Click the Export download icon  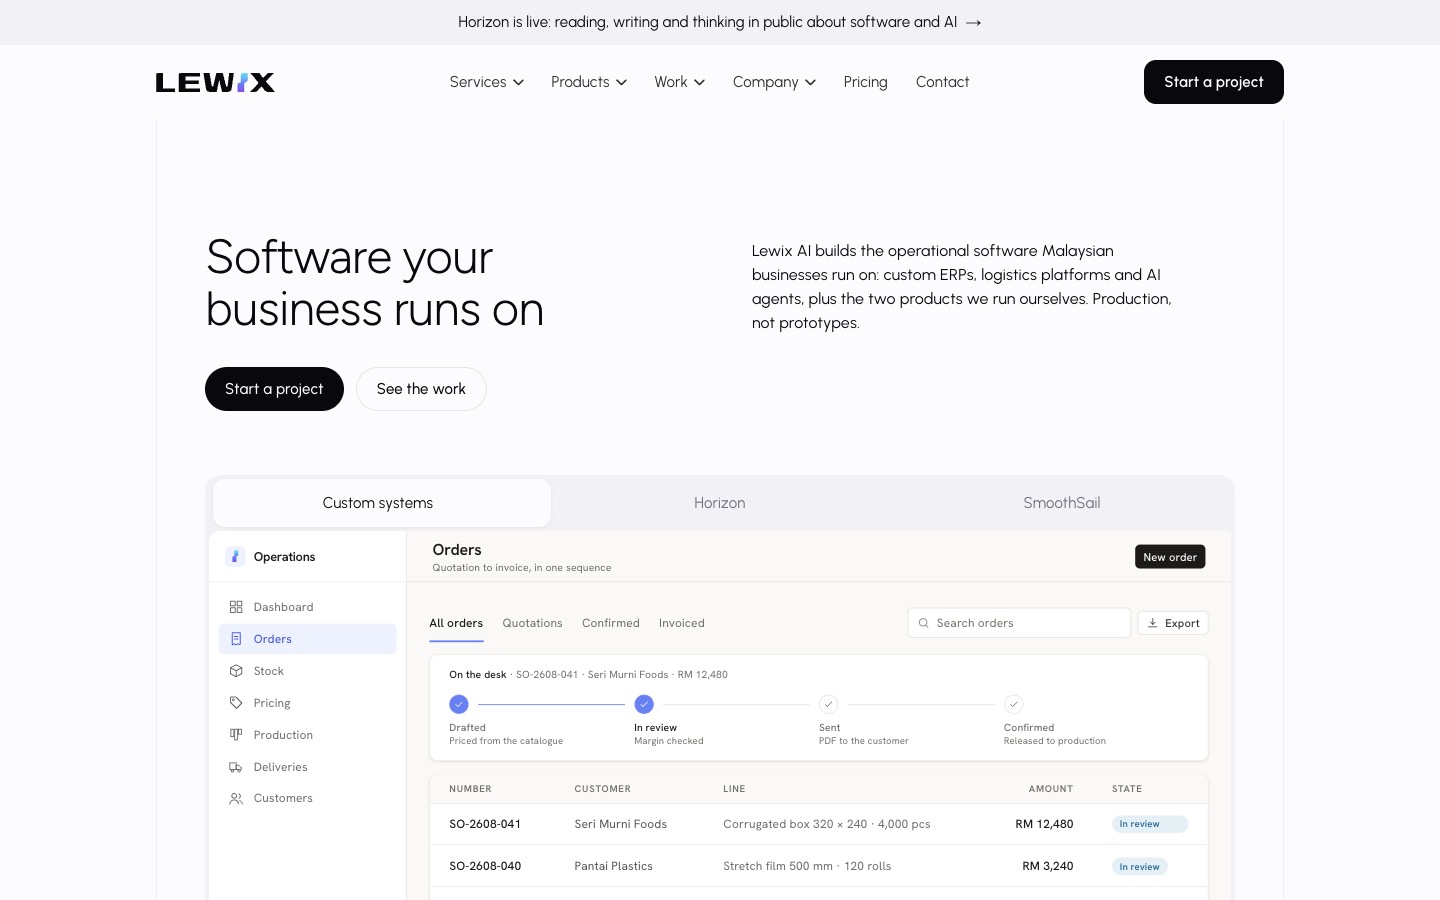point(1152,623)
